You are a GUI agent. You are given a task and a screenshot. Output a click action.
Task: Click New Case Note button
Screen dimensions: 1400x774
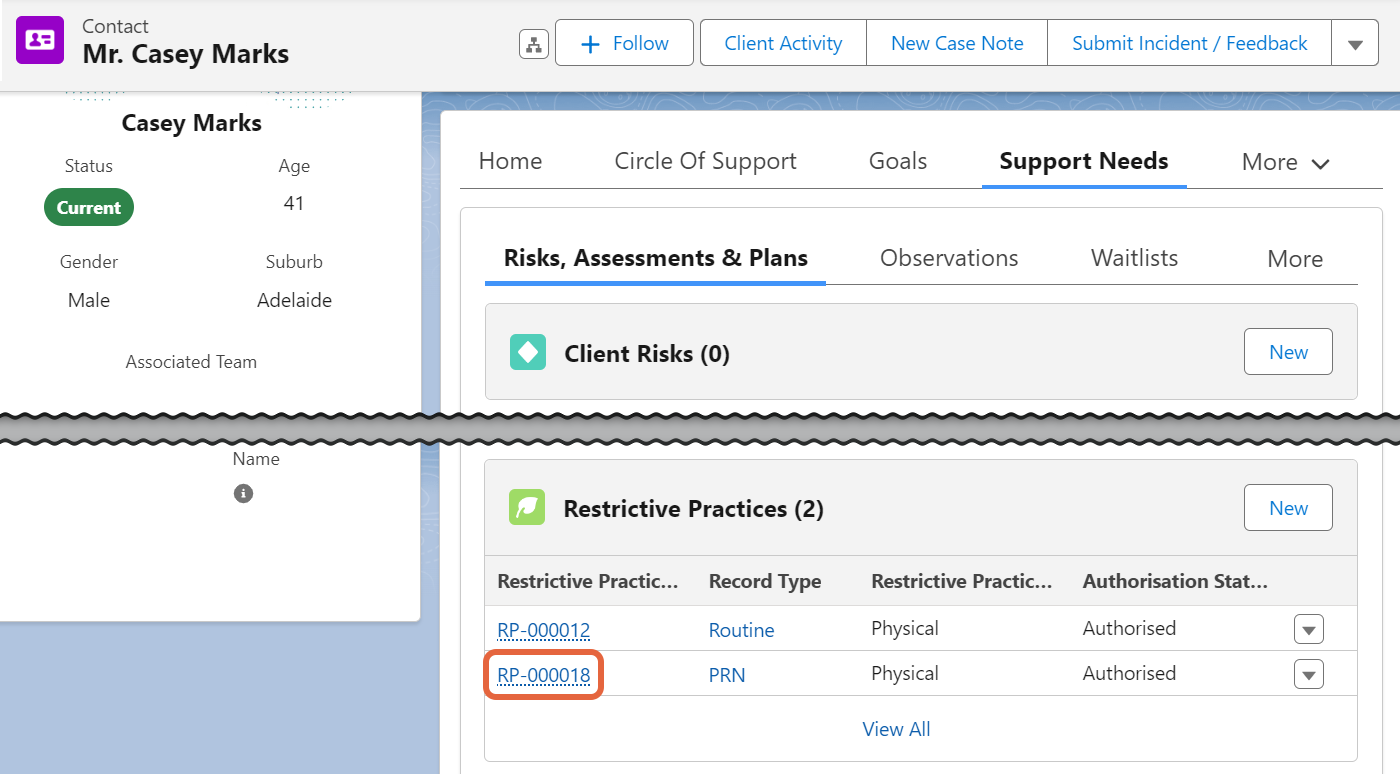point(956,43)
